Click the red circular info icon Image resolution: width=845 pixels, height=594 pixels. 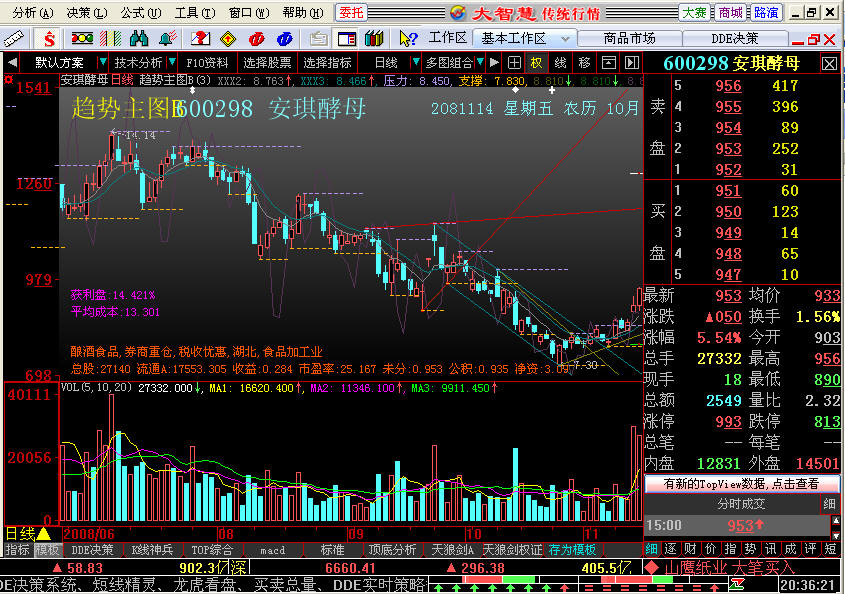tap(257, 38)
